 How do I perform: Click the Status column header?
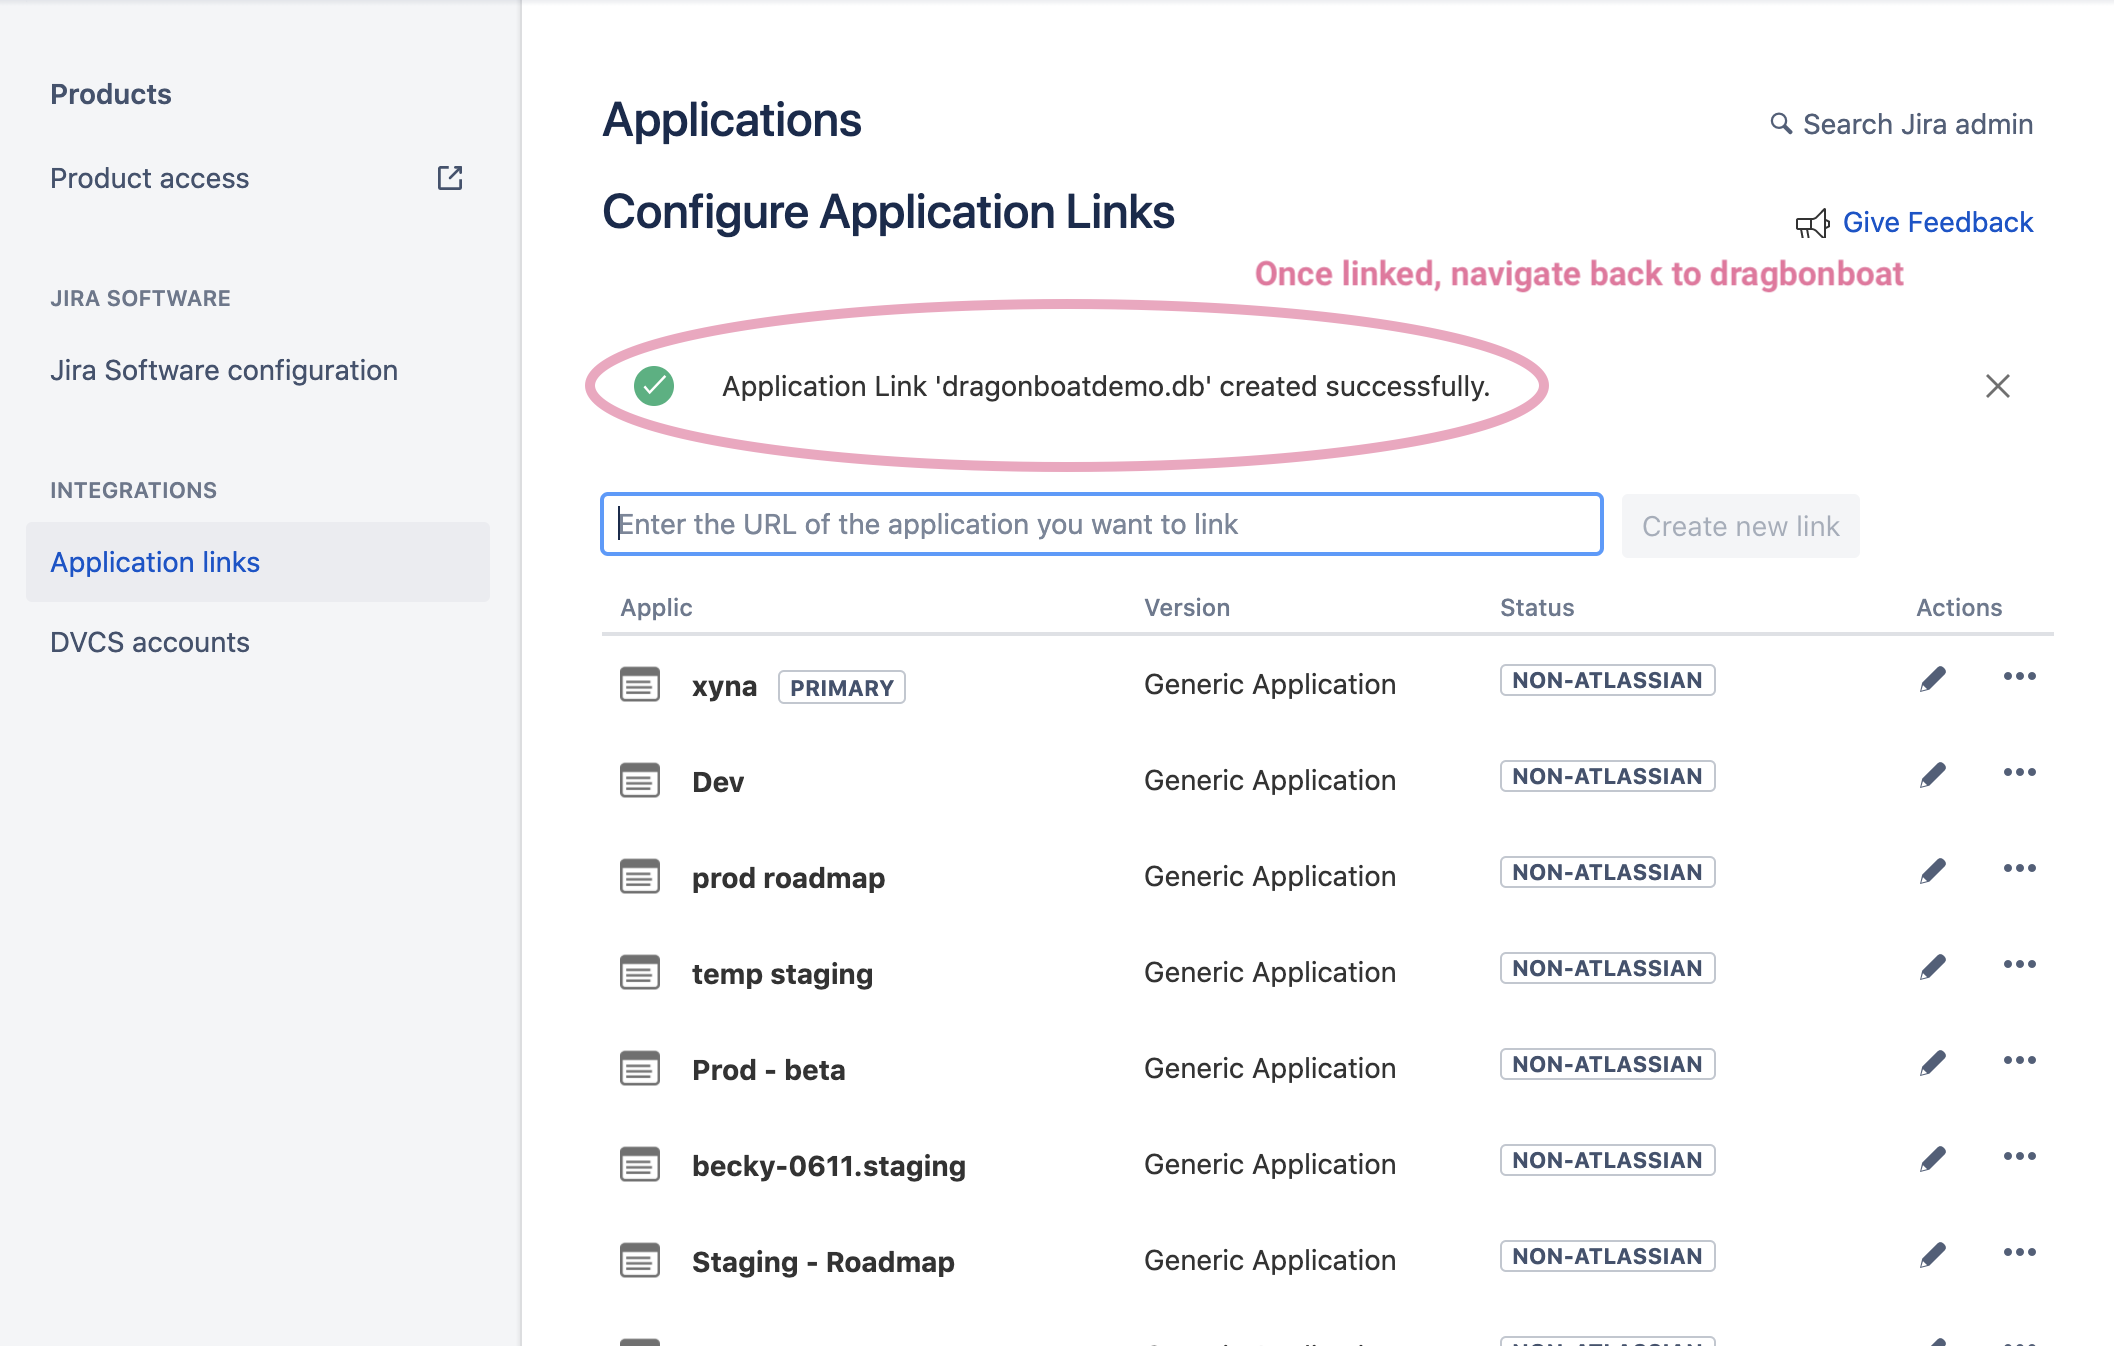tap(1537, 607)
